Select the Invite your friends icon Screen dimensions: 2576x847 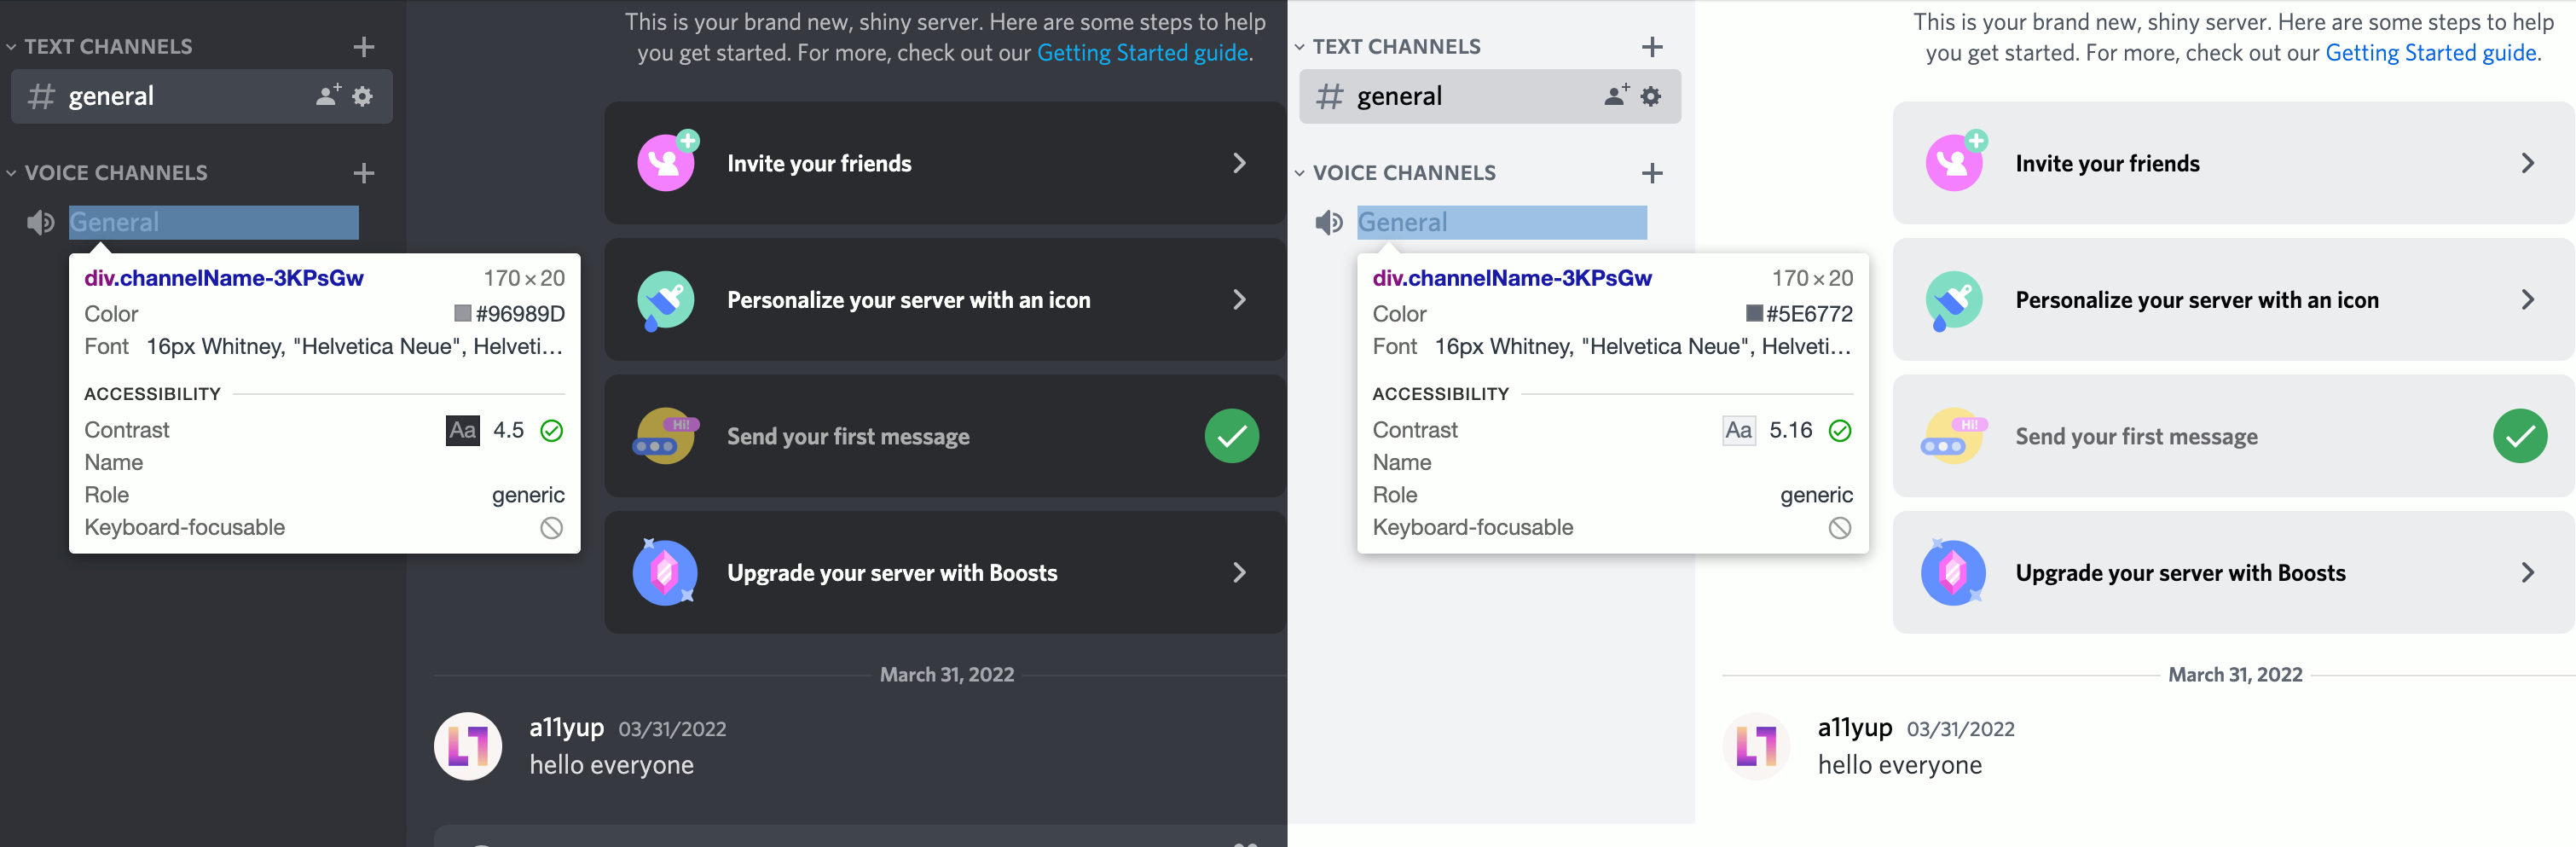coord(666,162)
